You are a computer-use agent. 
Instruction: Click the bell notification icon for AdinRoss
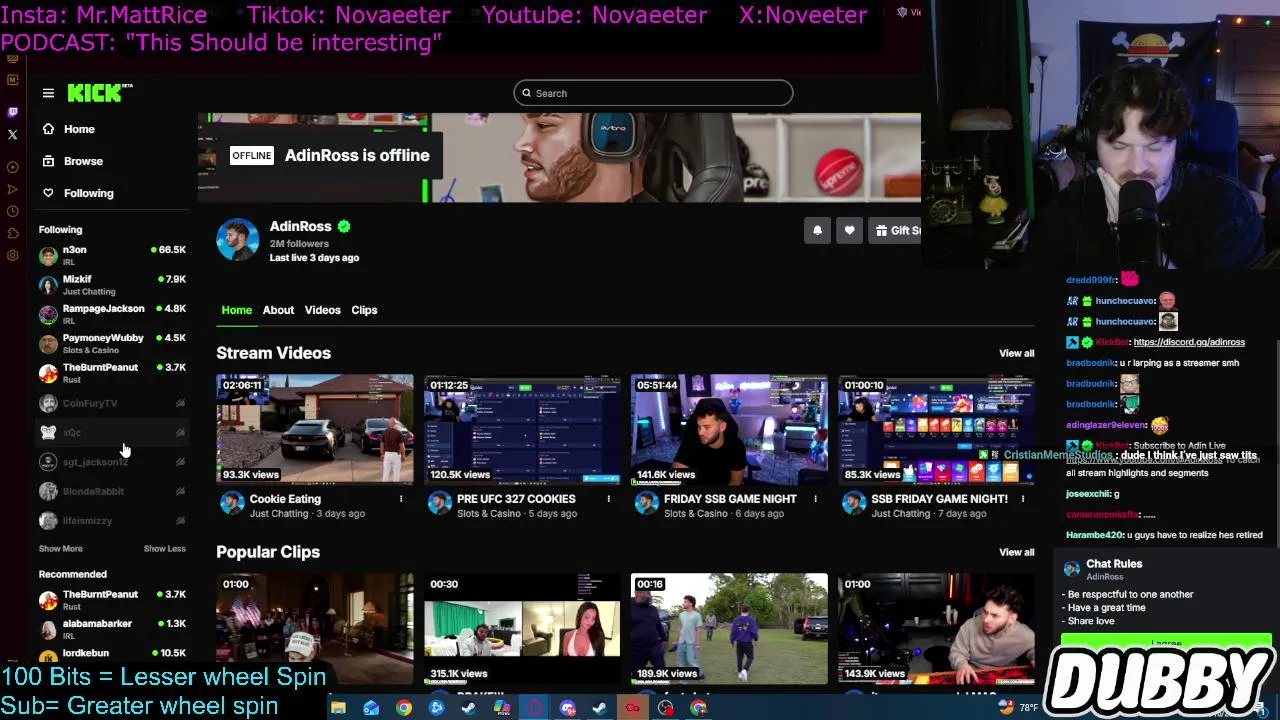pyautogui.click(x=817, y=230)
